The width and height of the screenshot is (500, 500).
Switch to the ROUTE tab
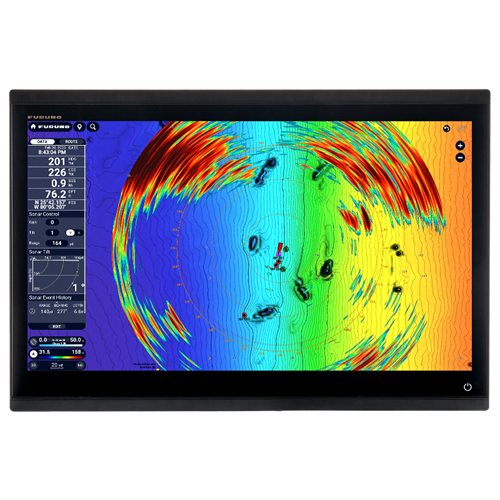71,142
